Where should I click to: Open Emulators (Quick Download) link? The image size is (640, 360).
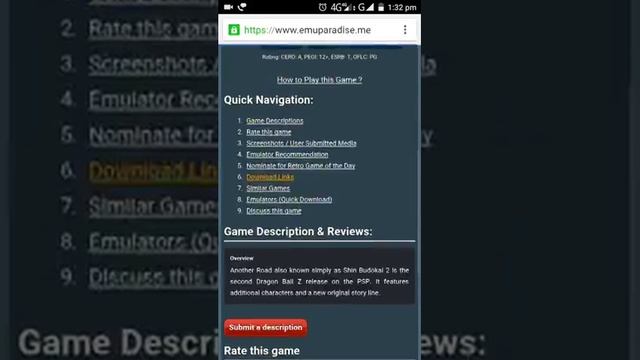(x=289, y=199)
